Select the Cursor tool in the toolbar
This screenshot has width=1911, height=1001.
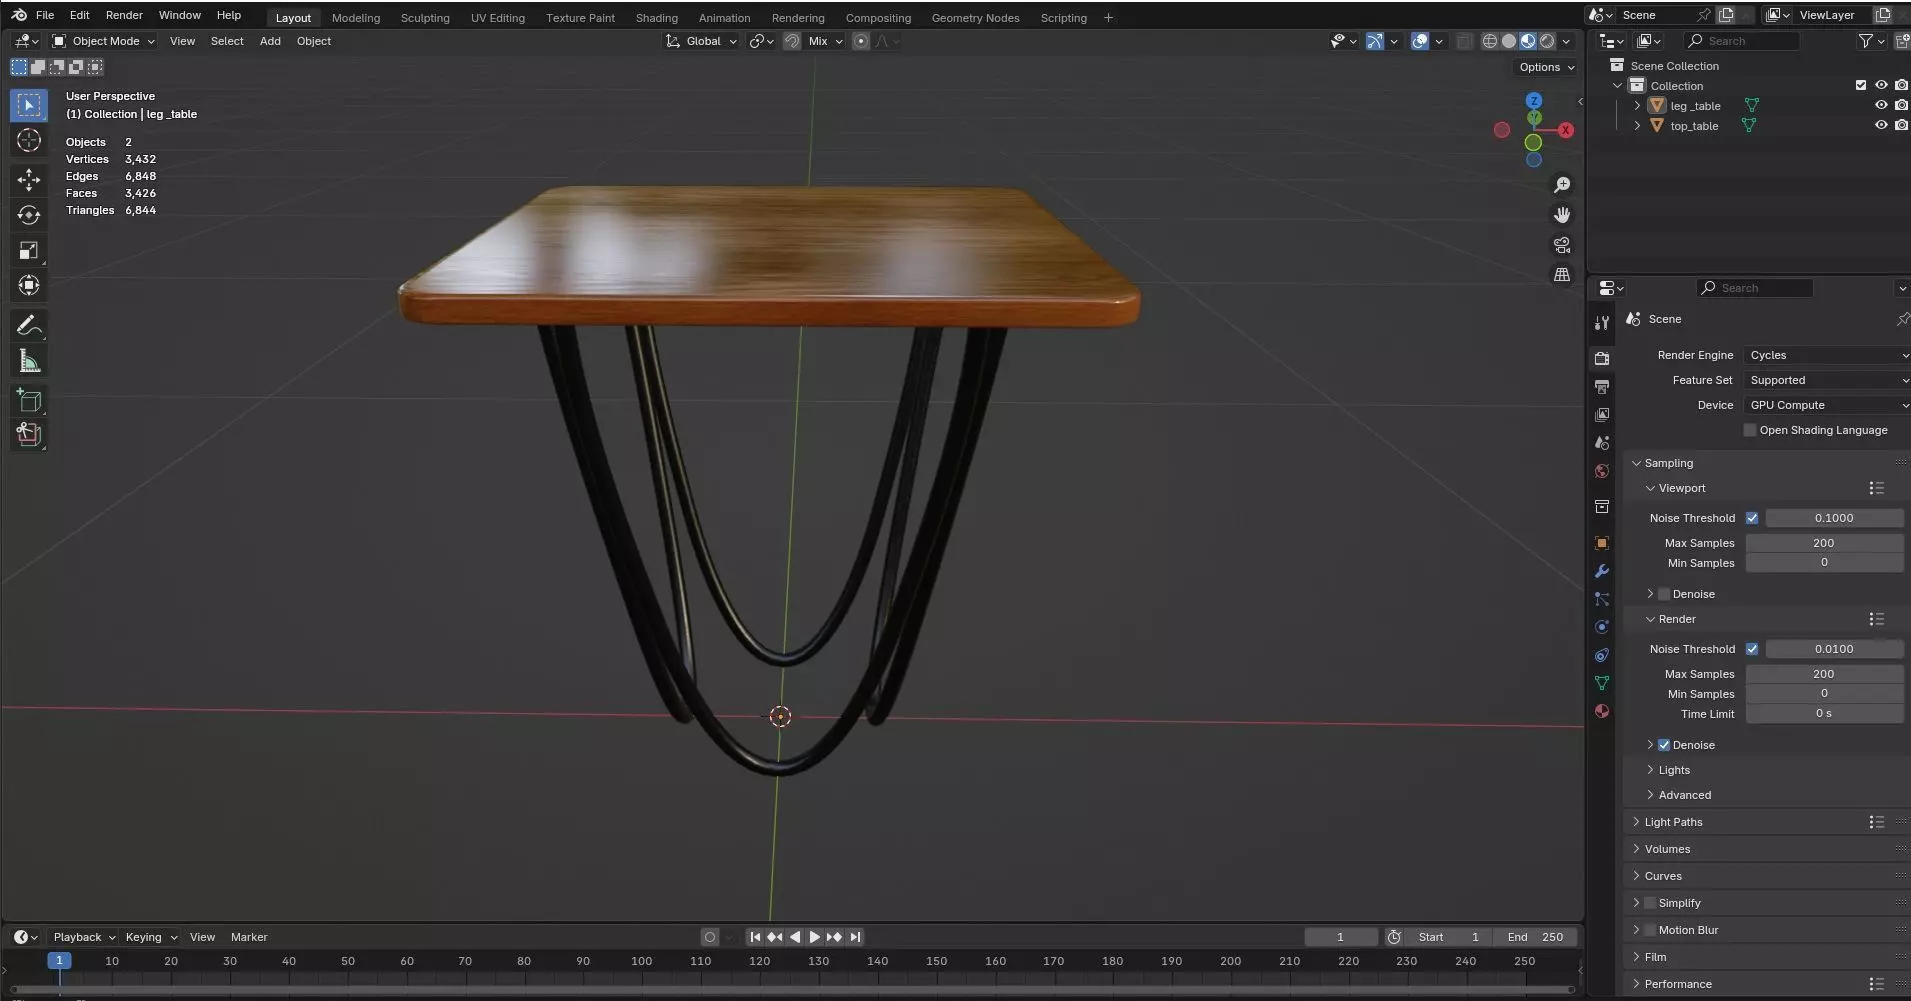[29, 140]
